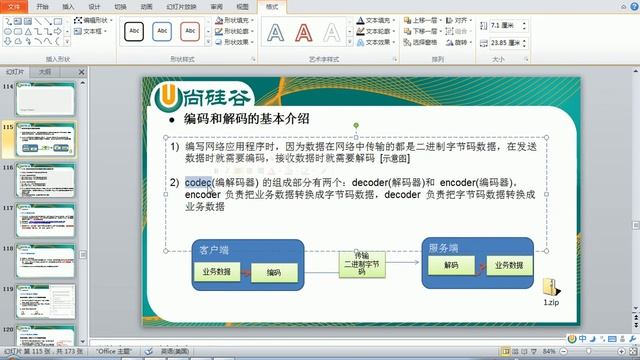Switch to Normal view in status bar

coord(506,351)
